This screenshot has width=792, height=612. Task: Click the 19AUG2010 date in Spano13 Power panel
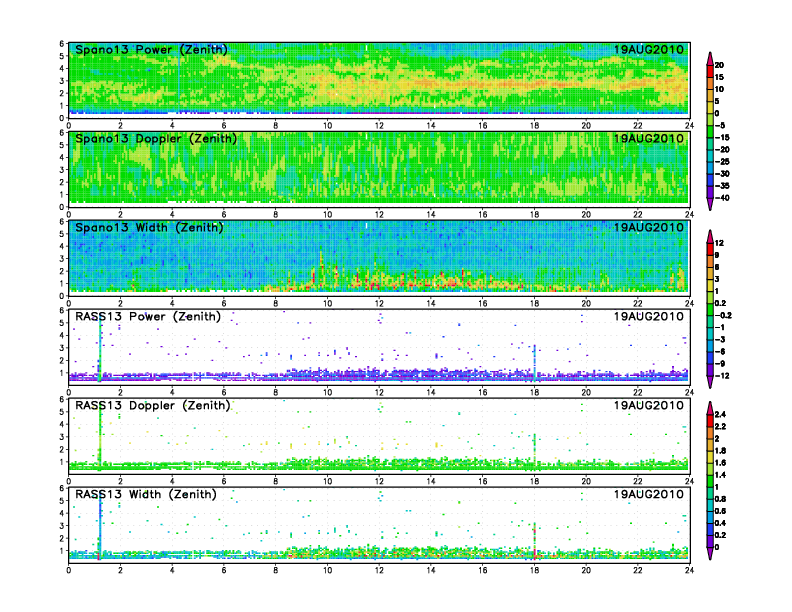[649, 49]
